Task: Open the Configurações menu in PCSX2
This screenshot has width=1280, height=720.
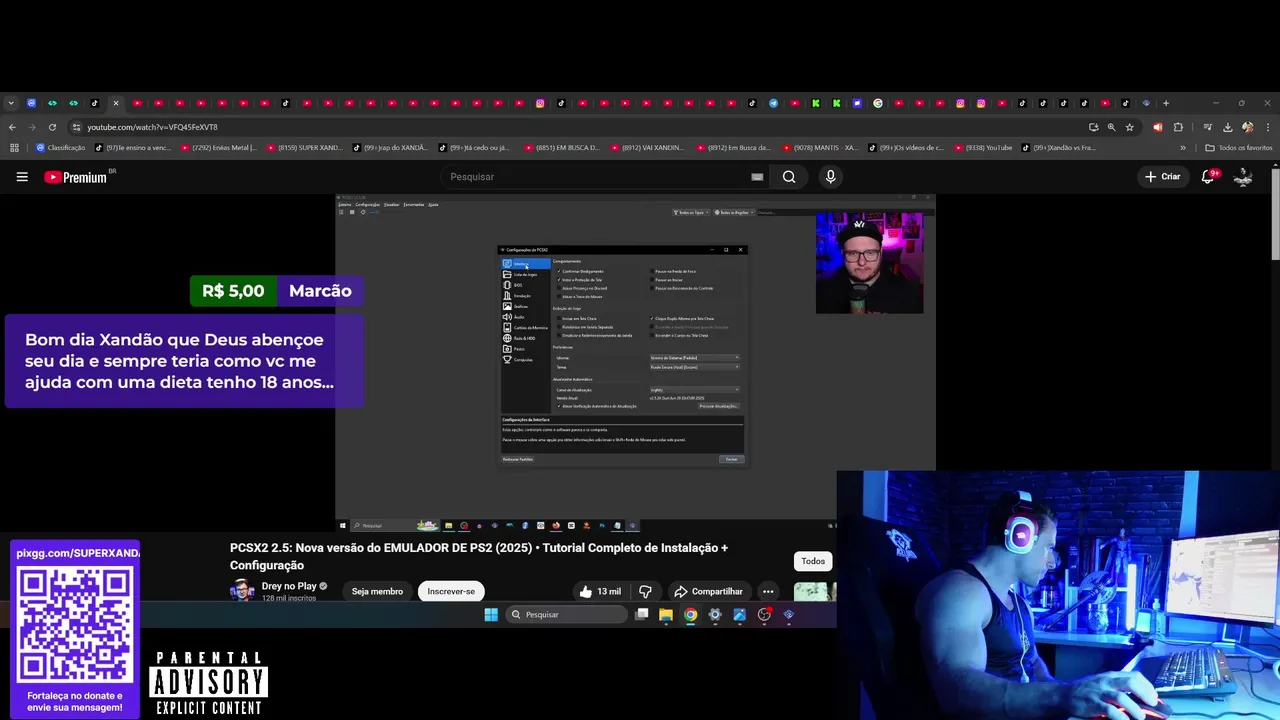Action: pos(367,204)
